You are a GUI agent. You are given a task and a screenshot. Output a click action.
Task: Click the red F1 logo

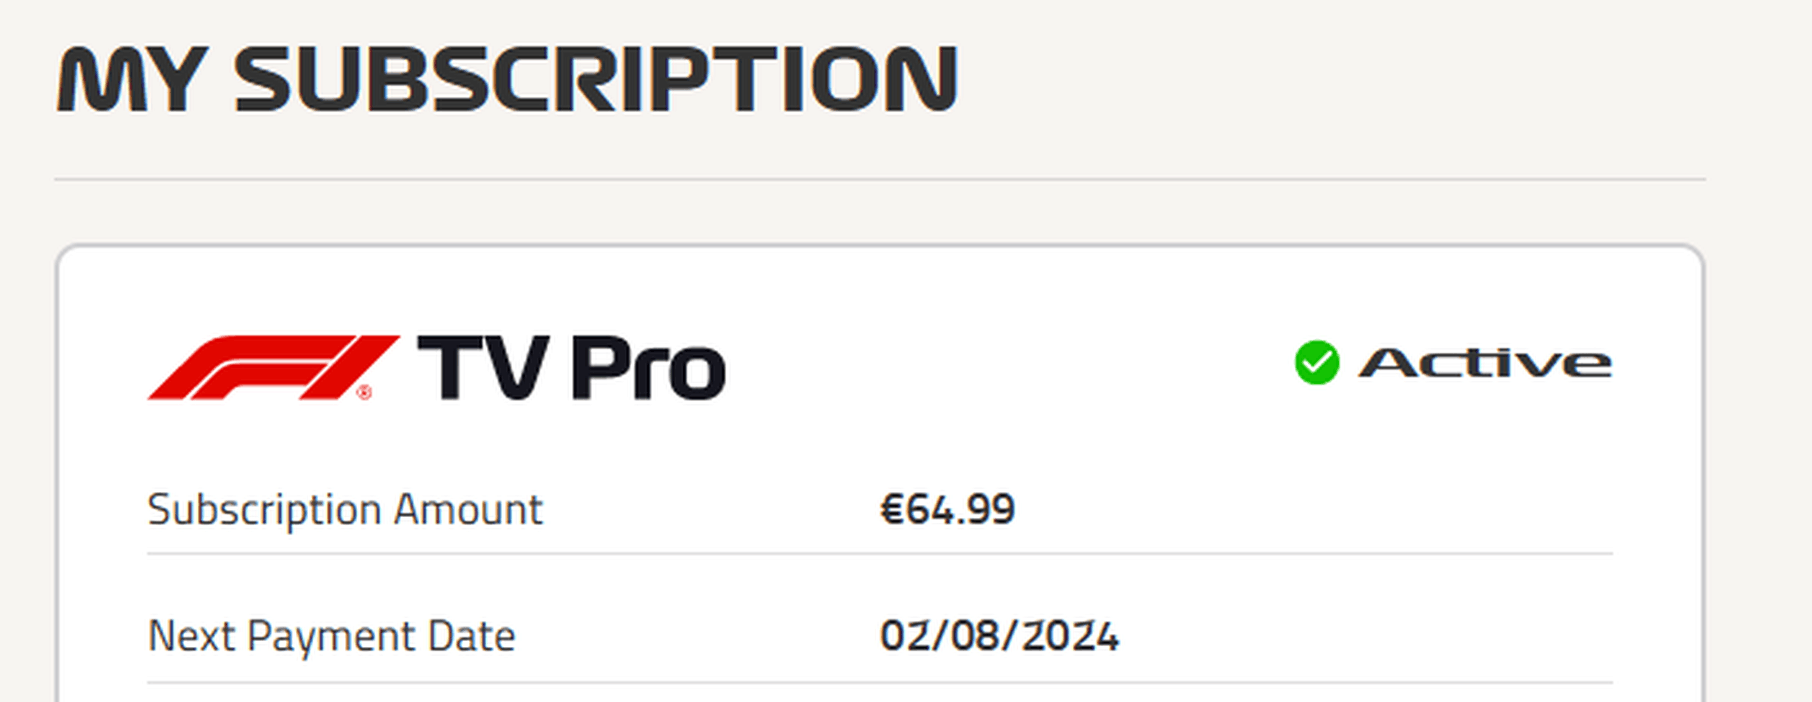pyautogui.click(x=273, y=367)
